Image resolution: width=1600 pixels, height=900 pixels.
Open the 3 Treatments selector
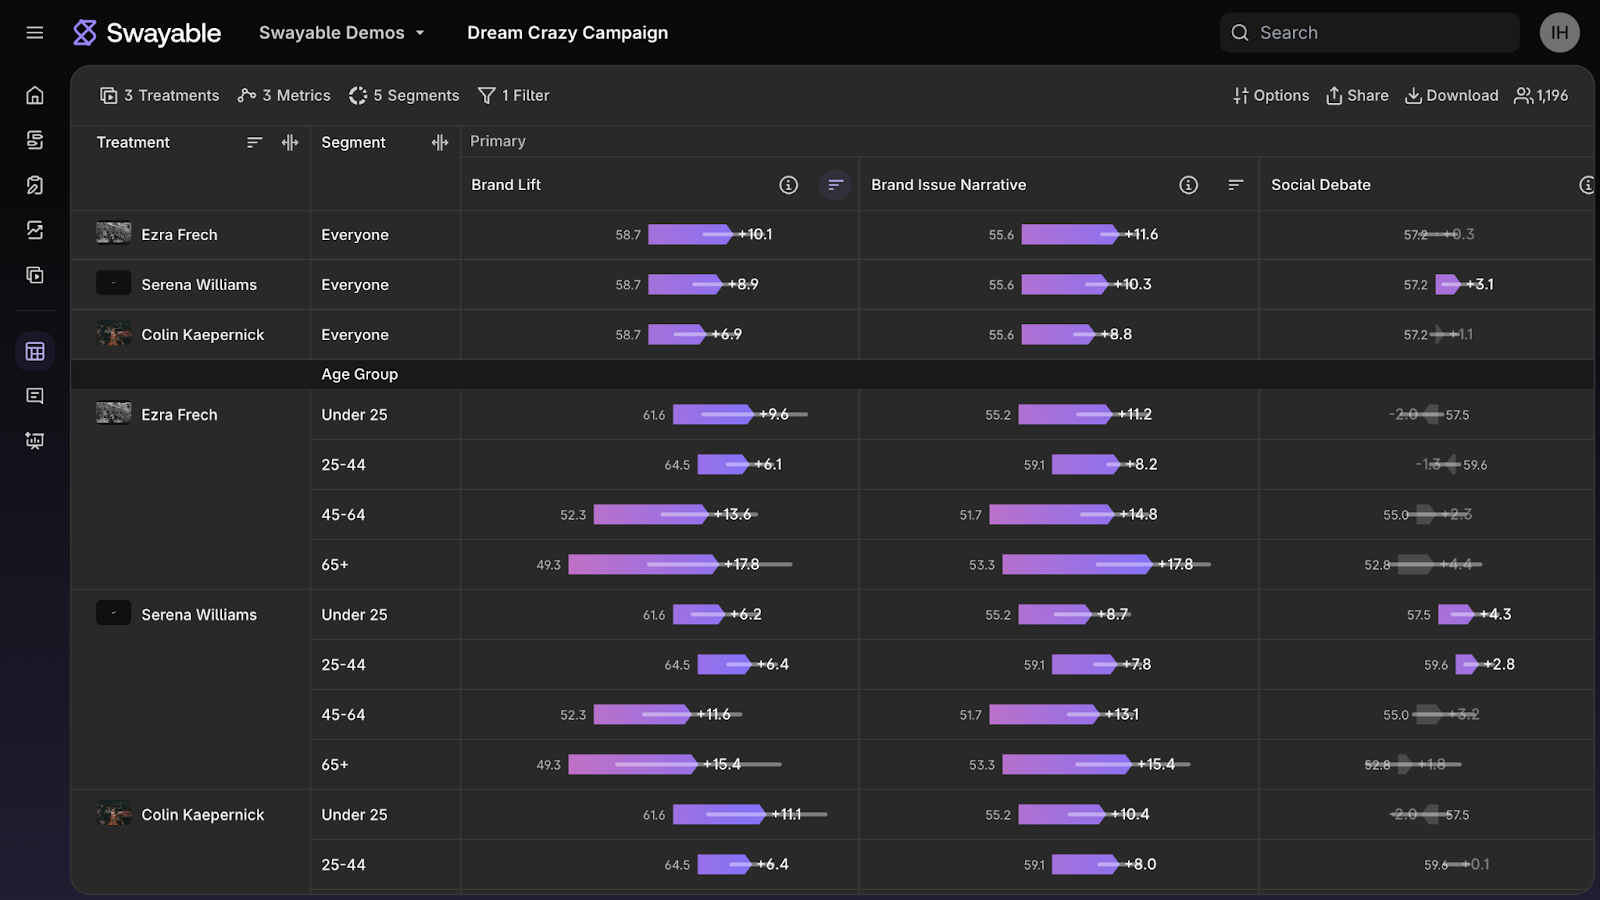[159, 96]
